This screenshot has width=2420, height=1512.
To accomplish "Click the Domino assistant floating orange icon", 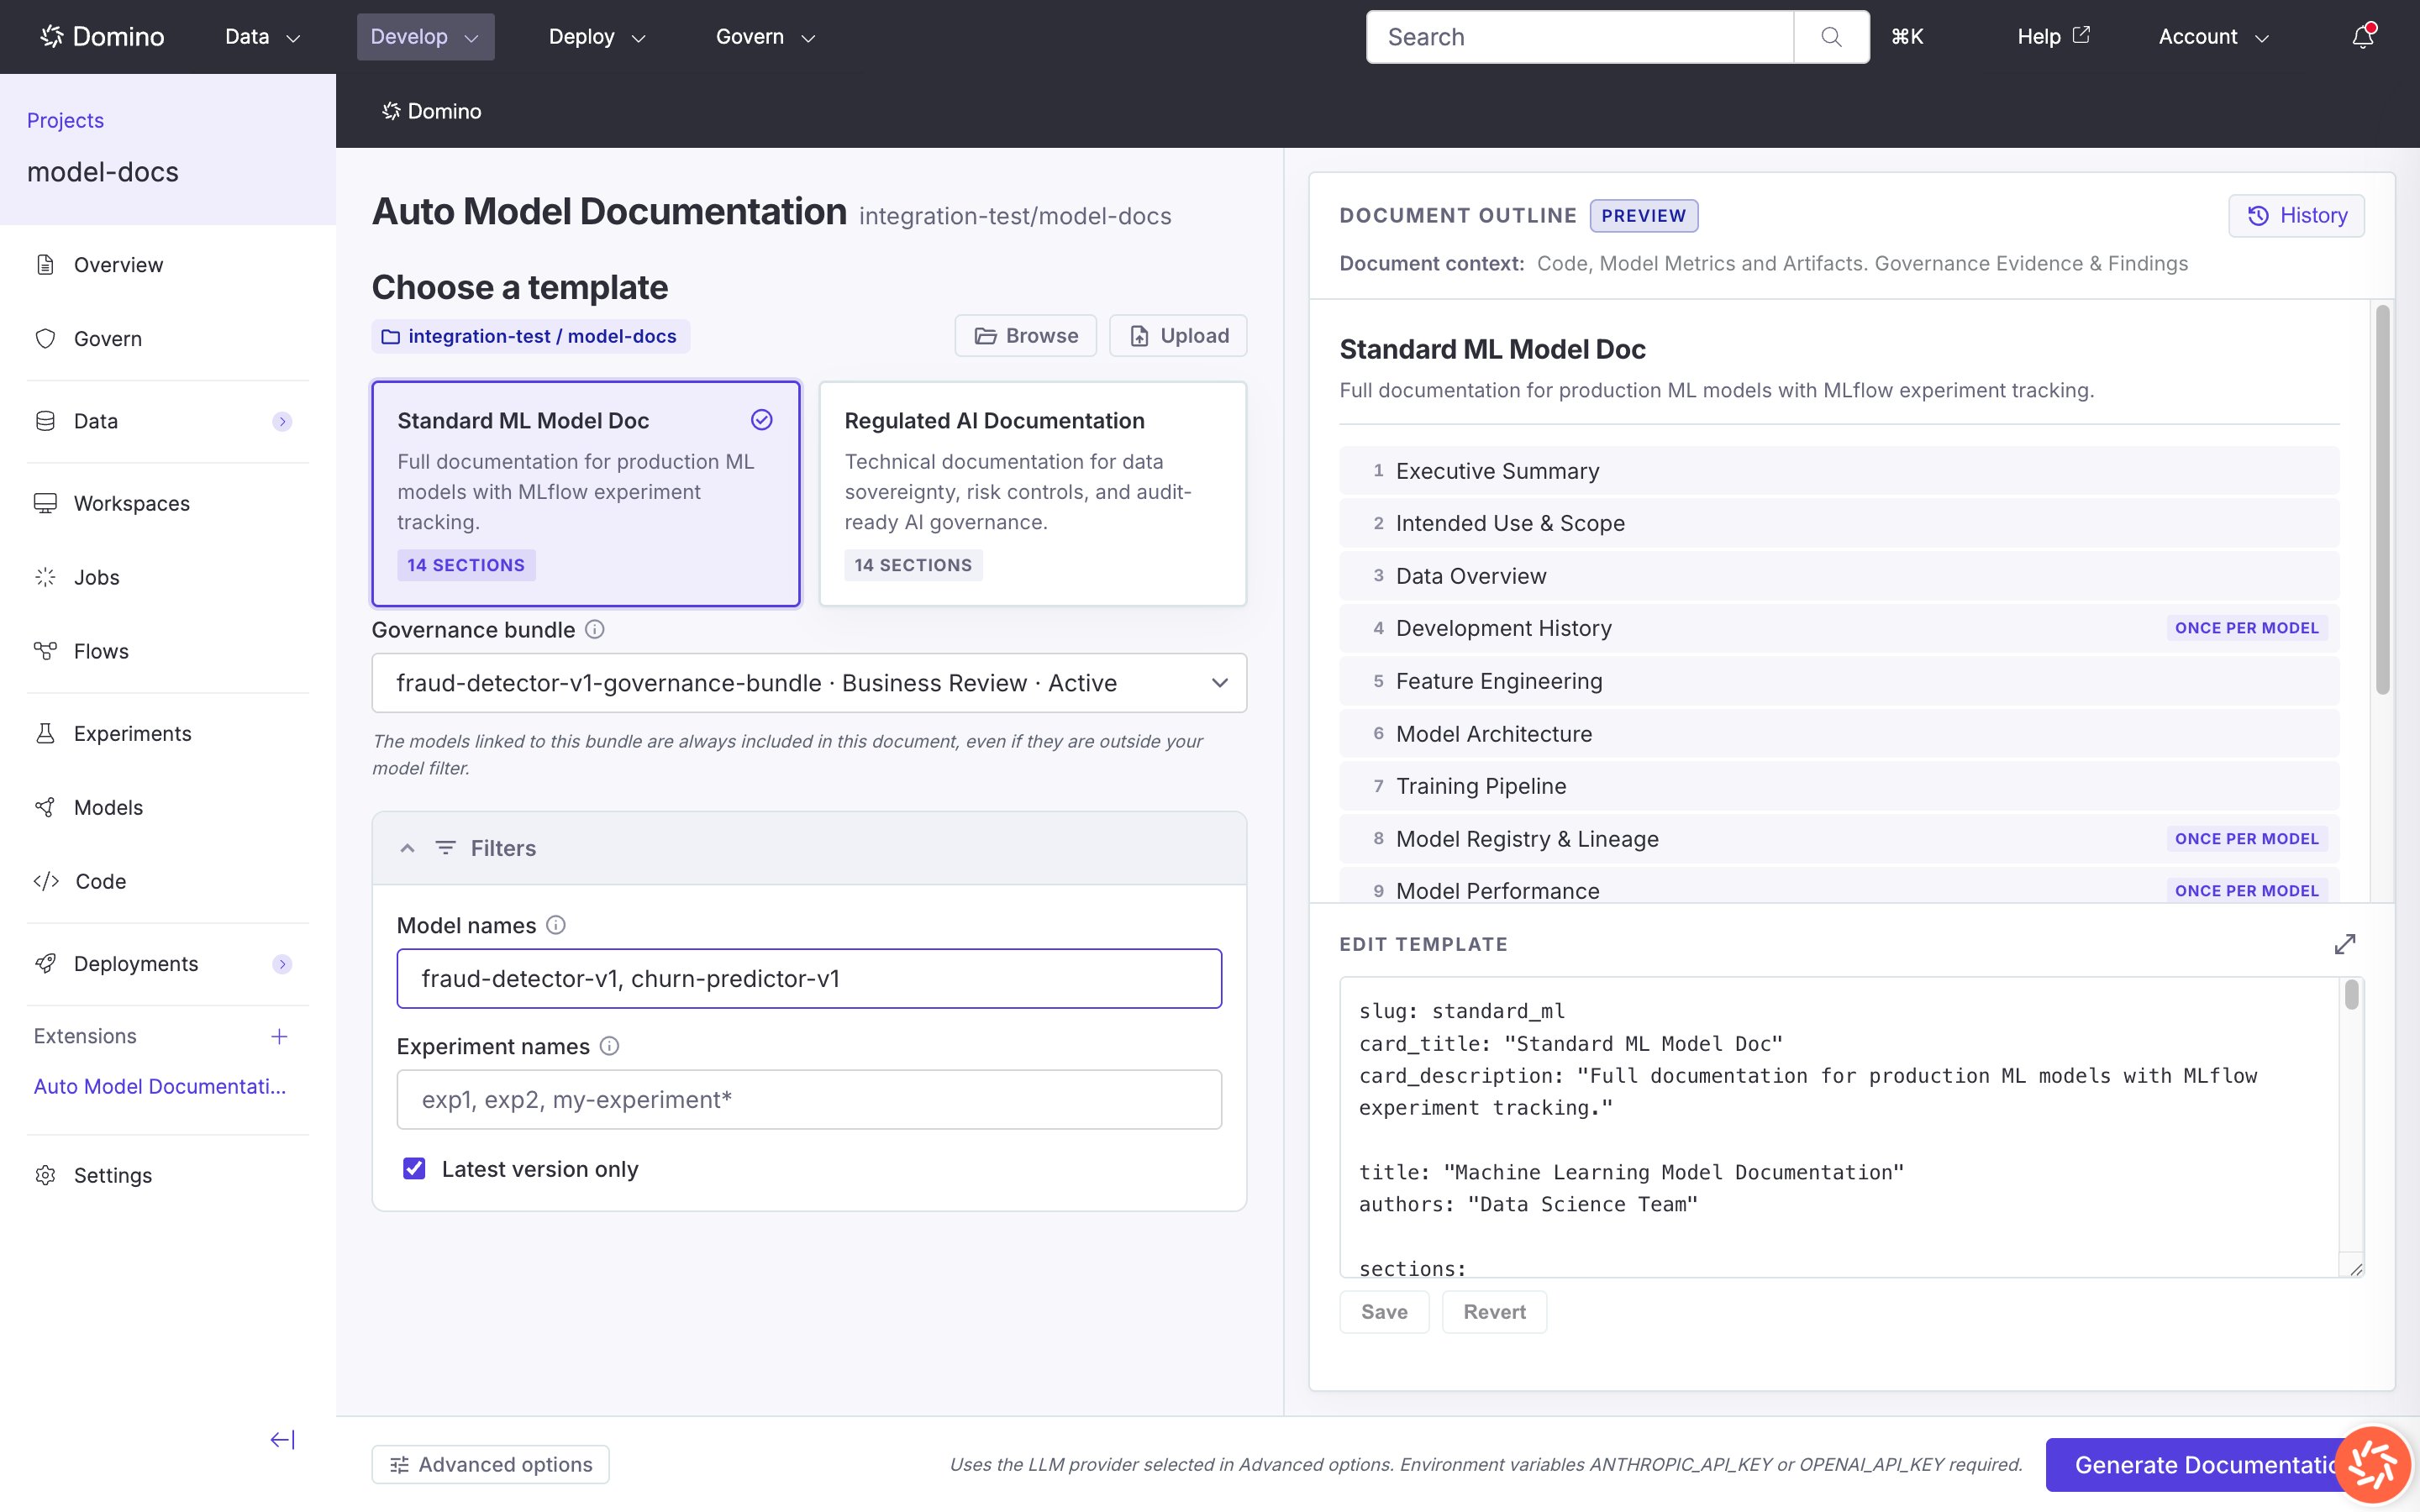I will pos(2373,1466).
